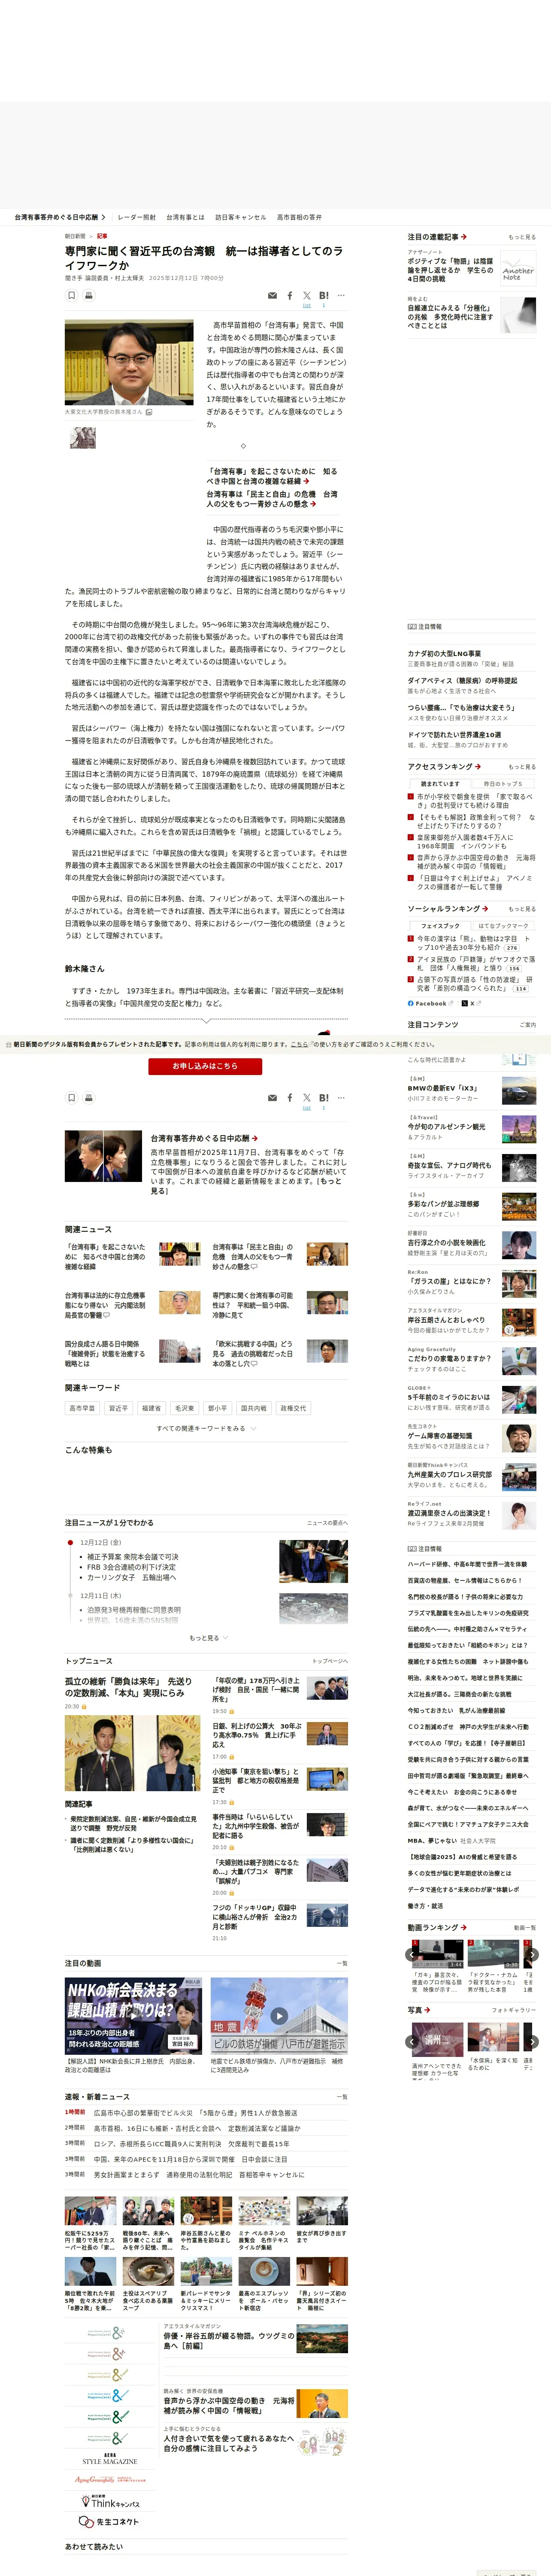Open ニュースの要点へ link
This screenshot has width=551, height=2576.
click(x=328, y=1523)
